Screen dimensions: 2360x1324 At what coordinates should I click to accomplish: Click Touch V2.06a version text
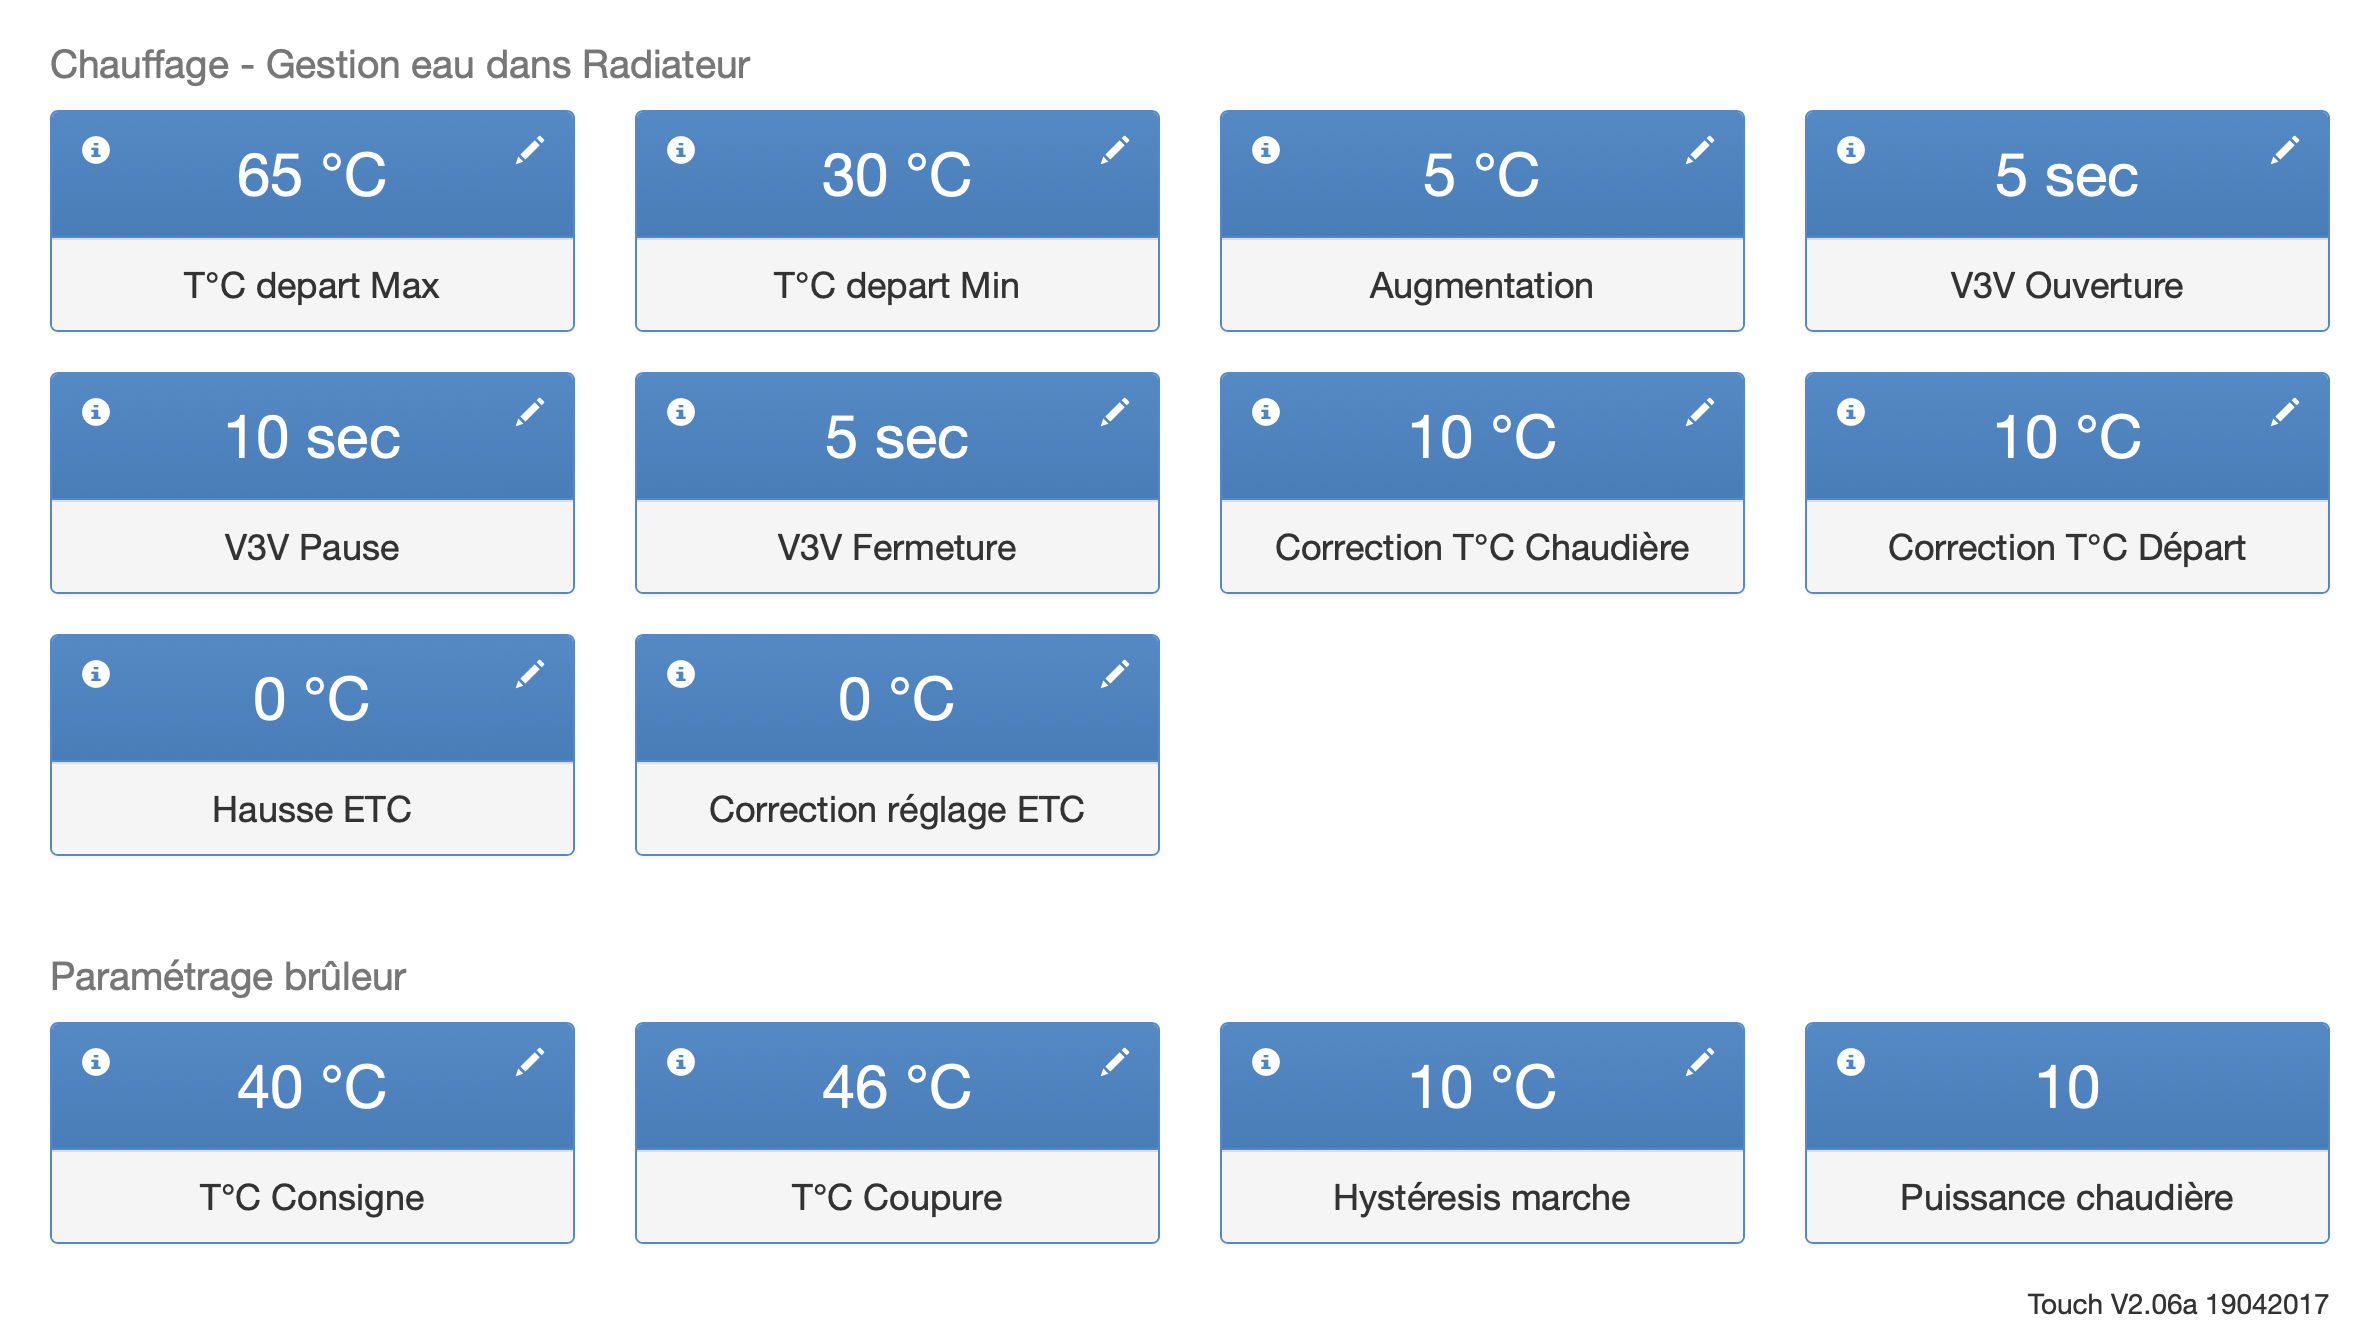[x=2177, y=1304]
